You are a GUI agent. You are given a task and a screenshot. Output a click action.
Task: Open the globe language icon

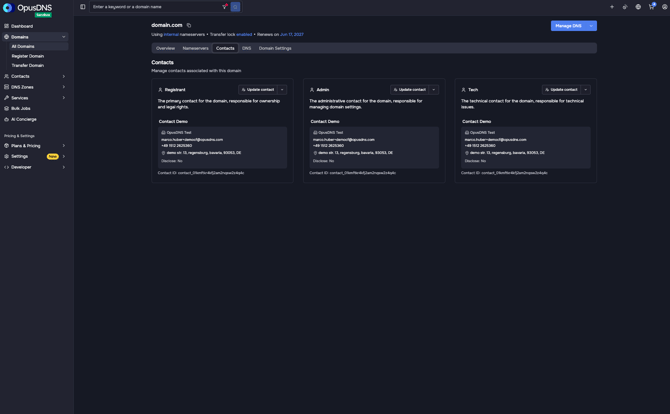coord(638,7)
